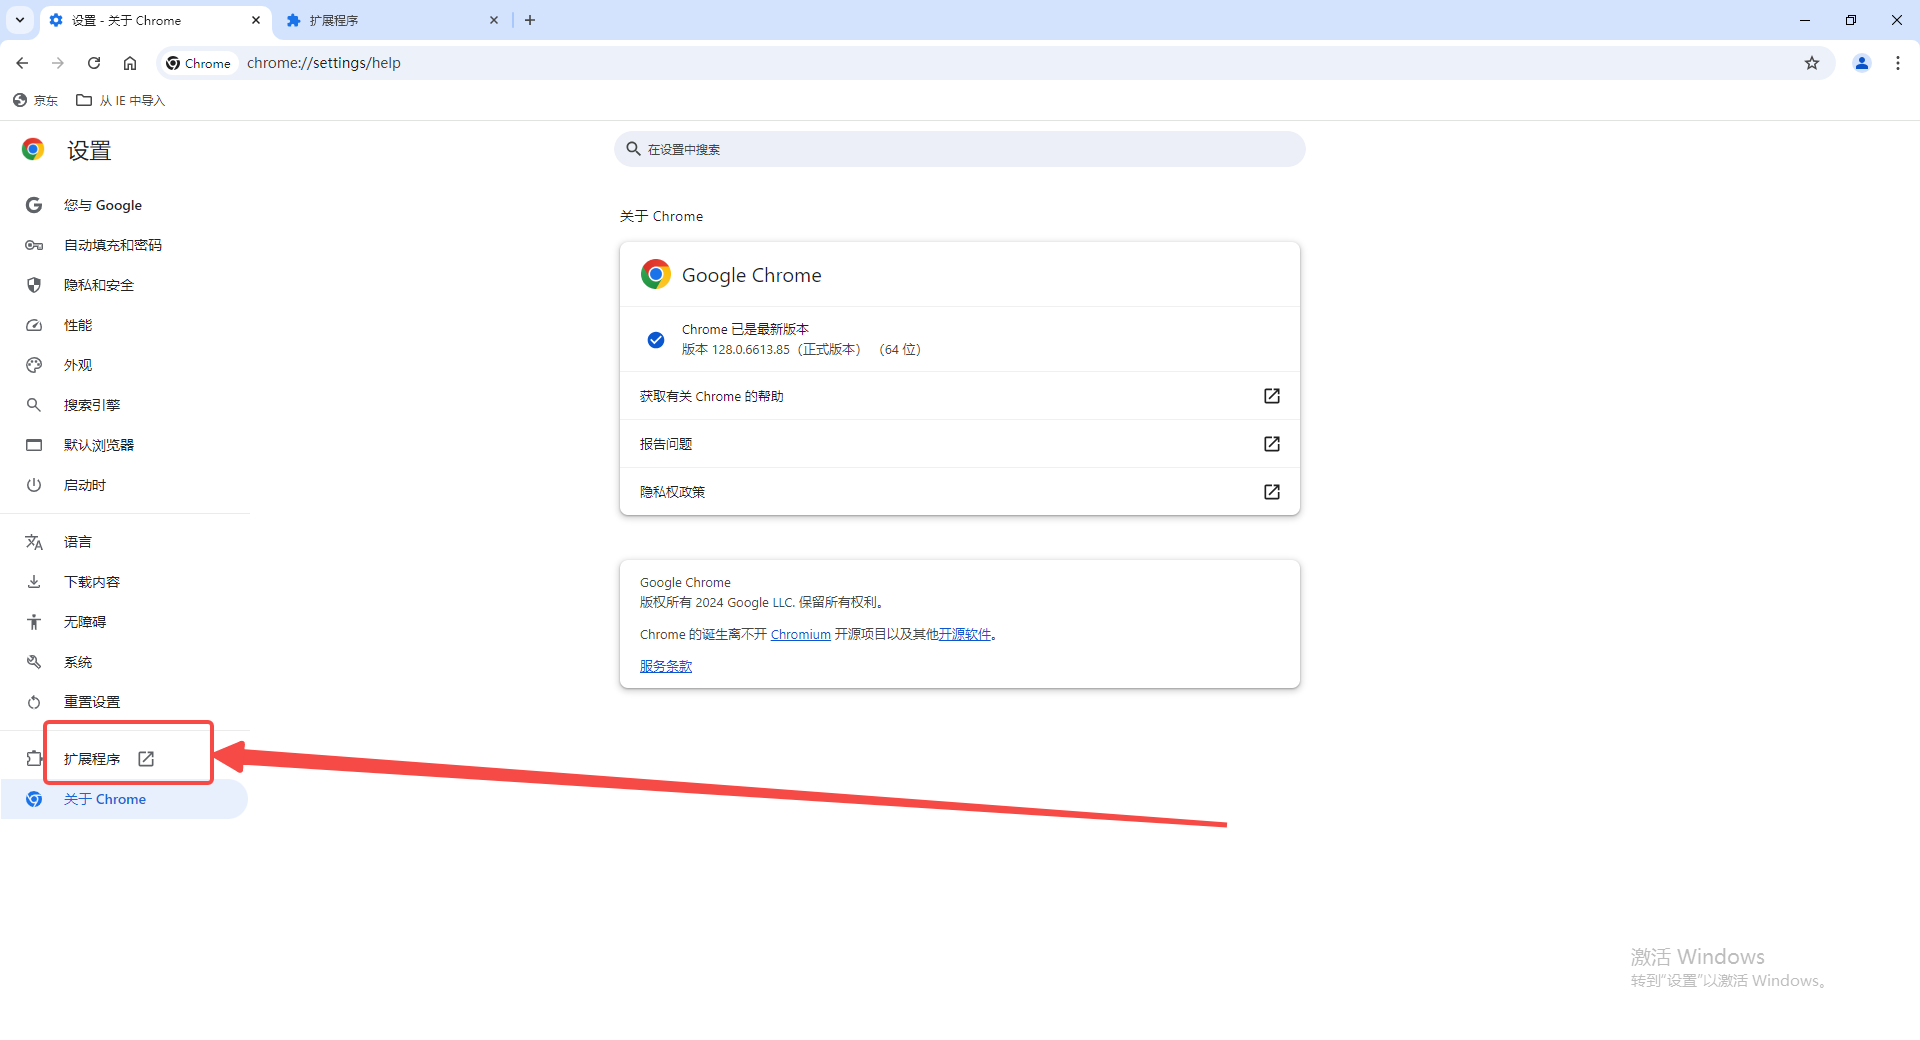Open 您与 Google settings

(124, 205)
